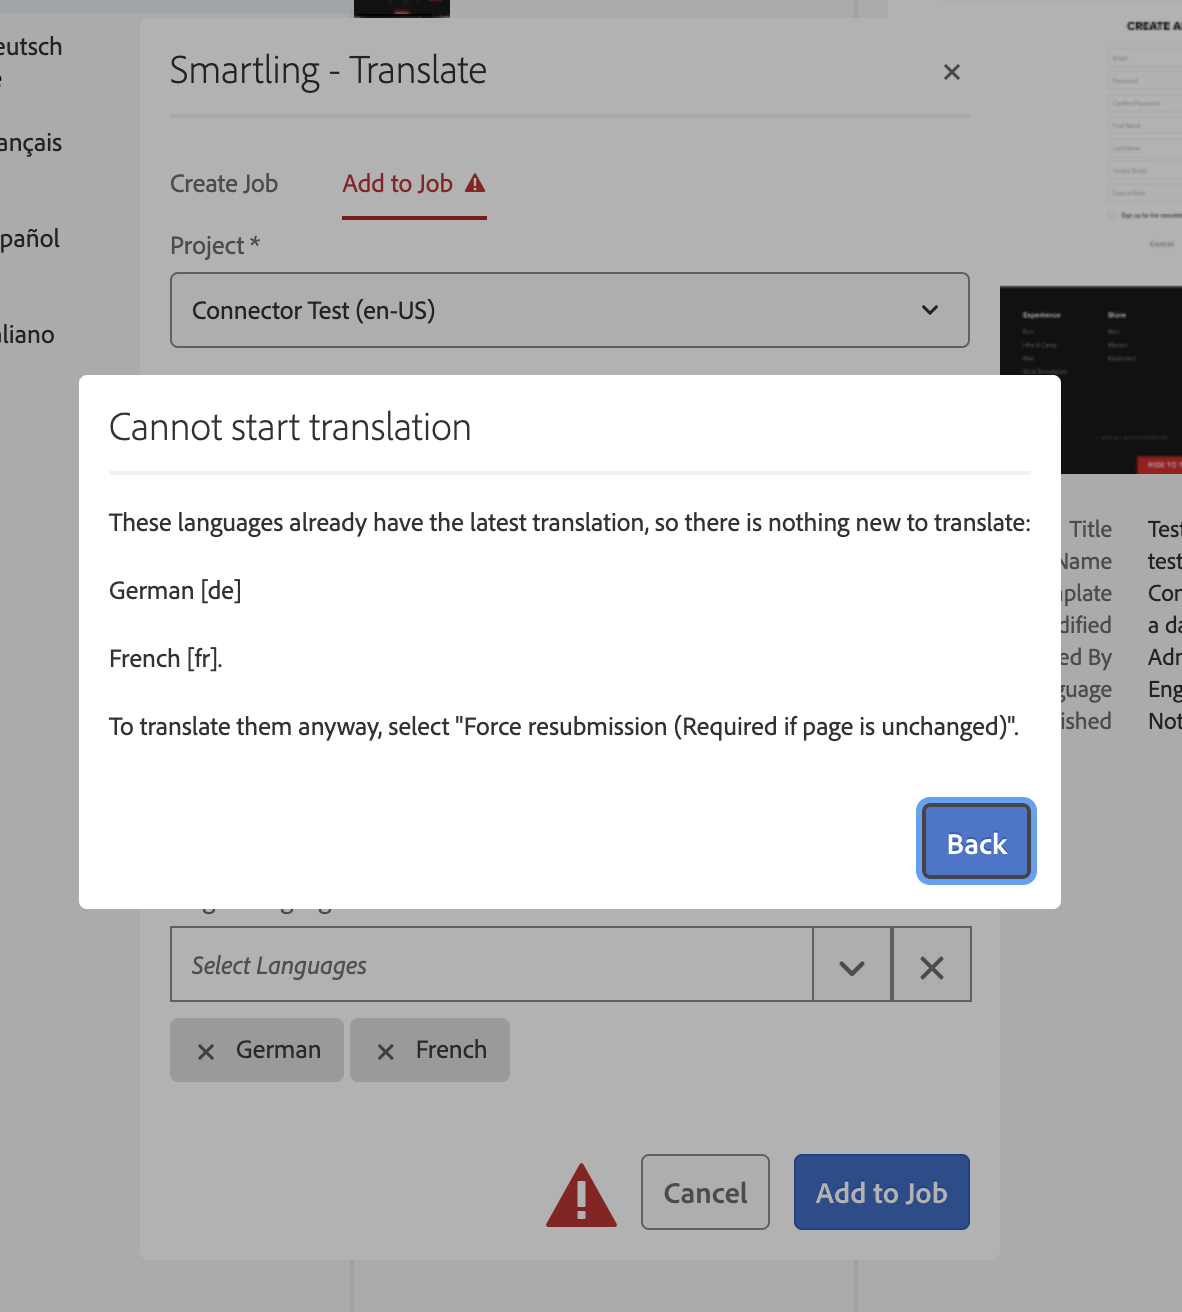Viewport: 1182px width, 1312px height.
Task: Click the Project label
Action: [215, 245]
